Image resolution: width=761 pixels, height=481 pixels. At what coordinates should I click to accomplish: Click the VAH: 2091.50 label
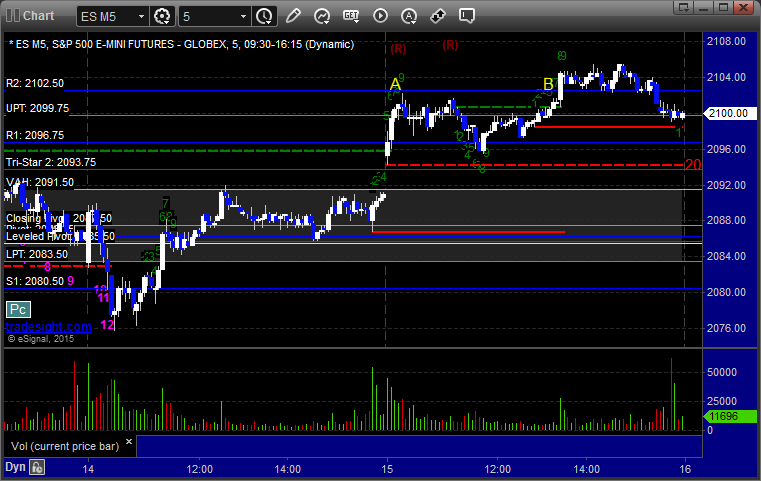point(40,182)
